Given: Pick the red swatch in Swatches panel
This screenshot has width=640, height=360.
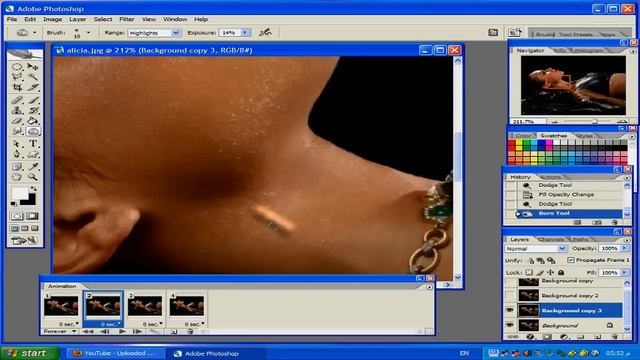Looking at the screenshot, I should click(x=511, y=142).
